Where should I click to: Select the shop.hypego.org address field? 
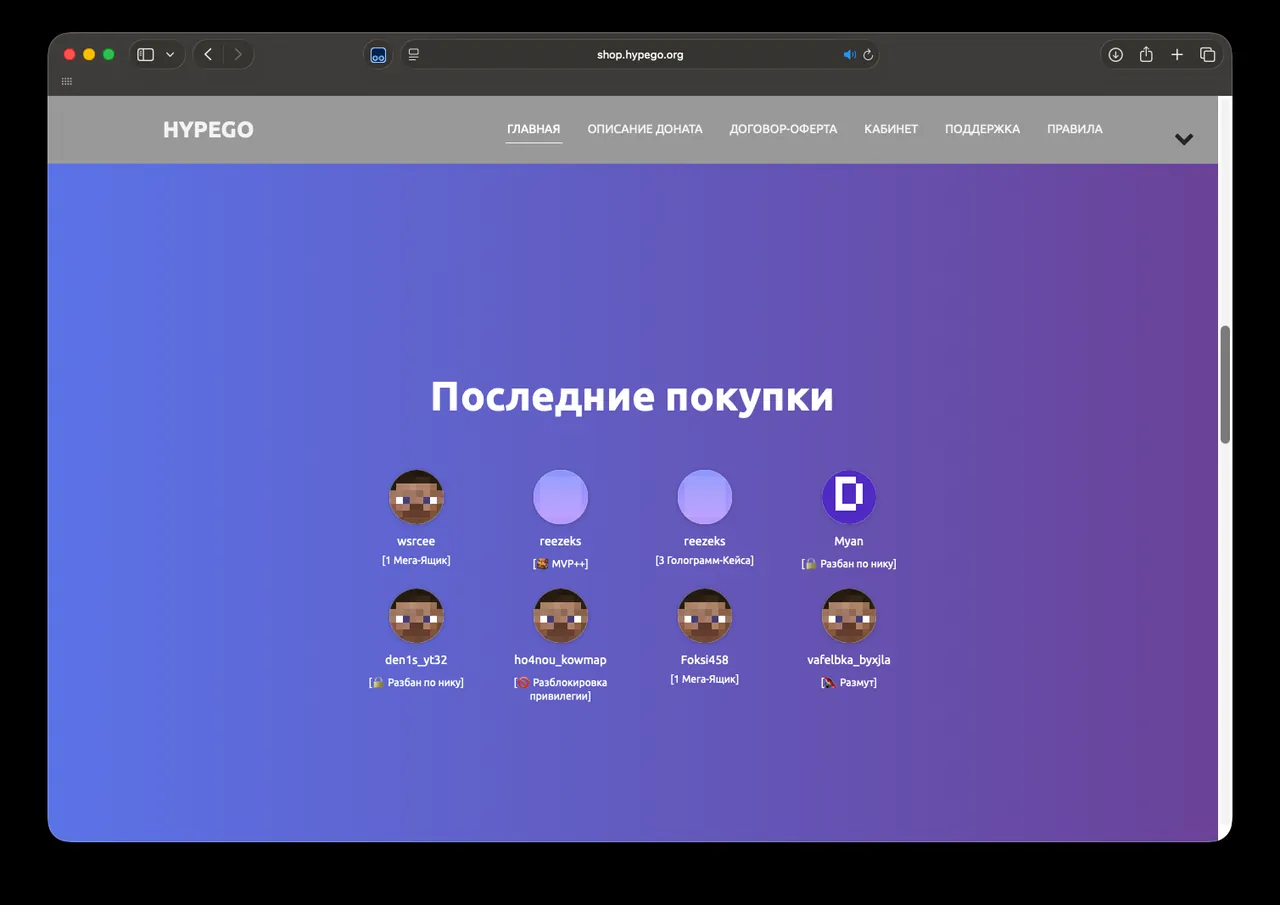(640, 55)
